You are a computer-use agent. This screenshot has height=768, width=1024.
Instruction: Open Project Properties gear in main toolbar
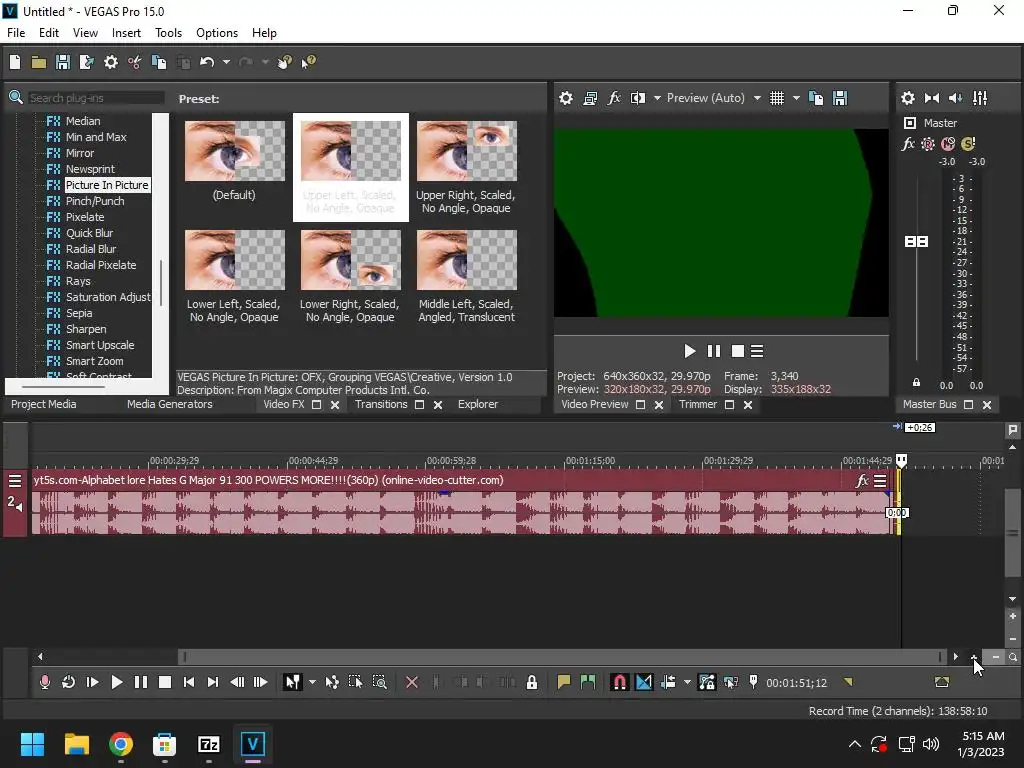(x=111, y=62)
